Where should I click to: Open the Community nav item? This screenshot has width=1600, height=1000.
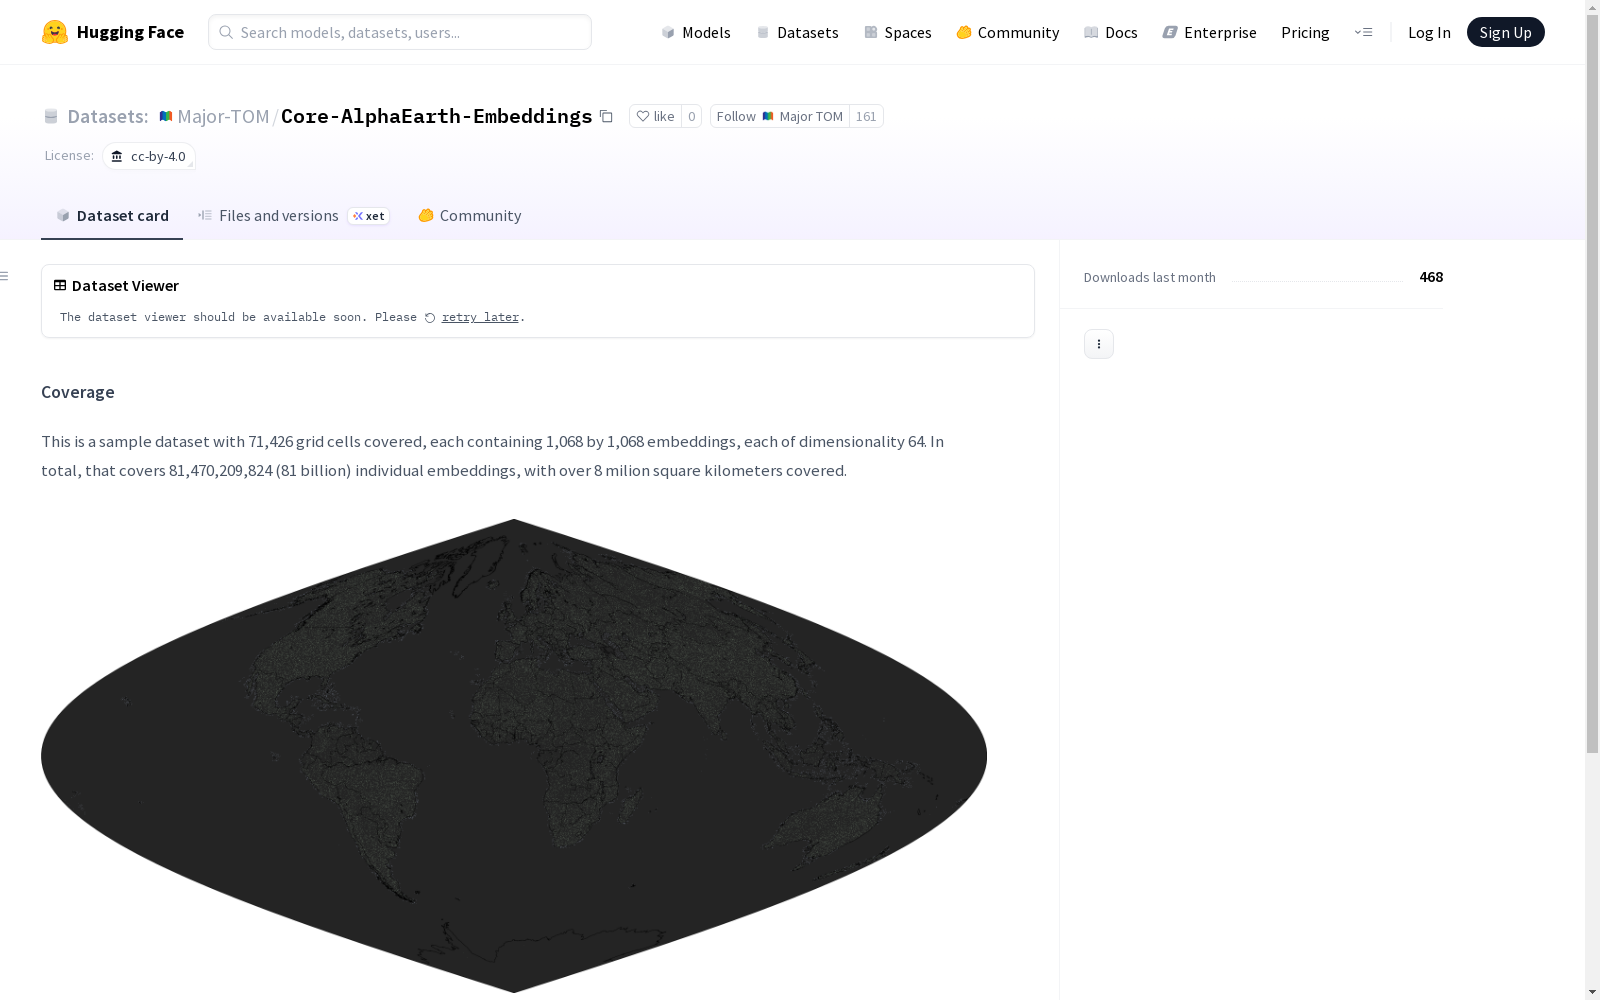pyautogui.click(x=1008, y=32)
